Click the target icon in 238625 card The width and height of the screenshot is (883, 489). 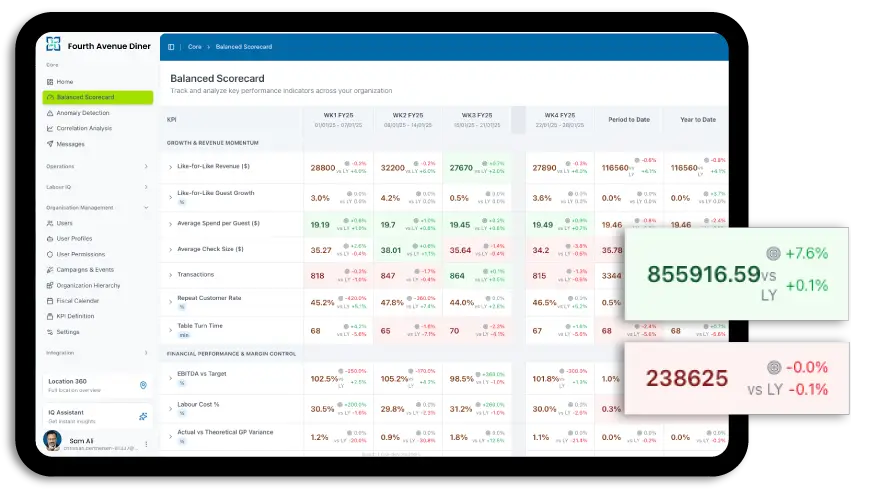coord(774,368)
